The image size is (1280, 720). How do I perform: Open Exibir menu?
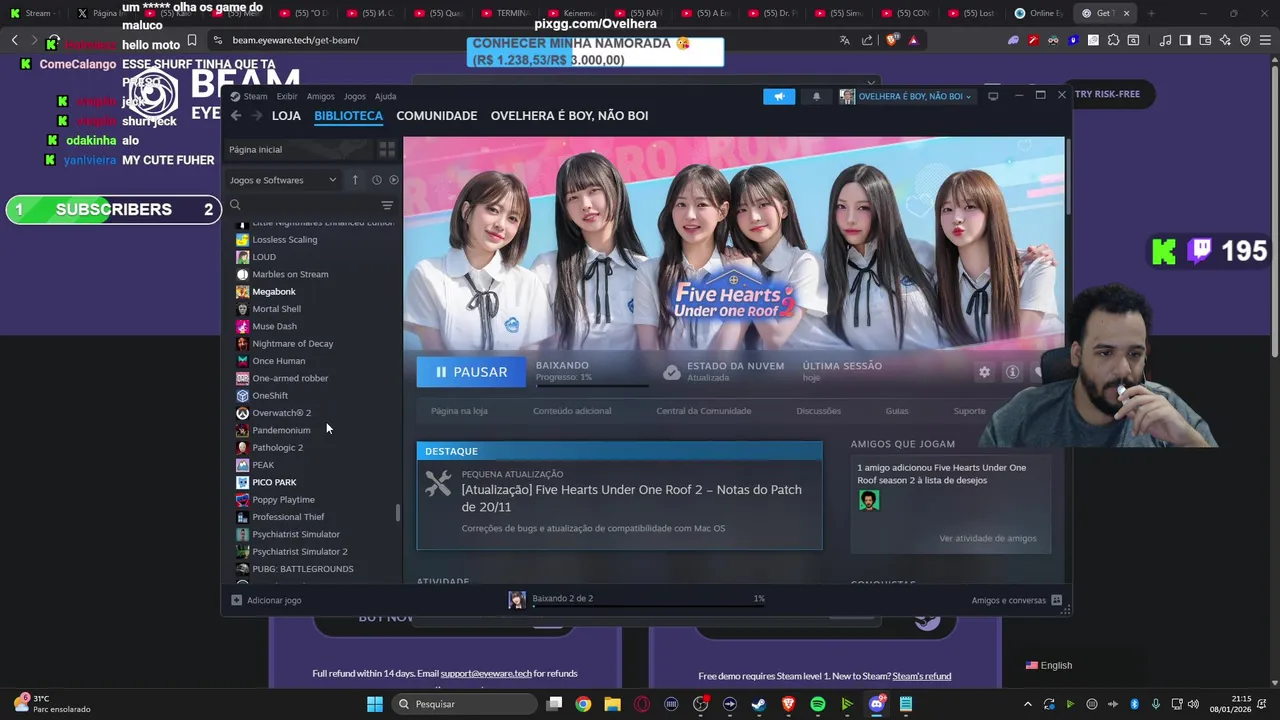click(287, 96)
